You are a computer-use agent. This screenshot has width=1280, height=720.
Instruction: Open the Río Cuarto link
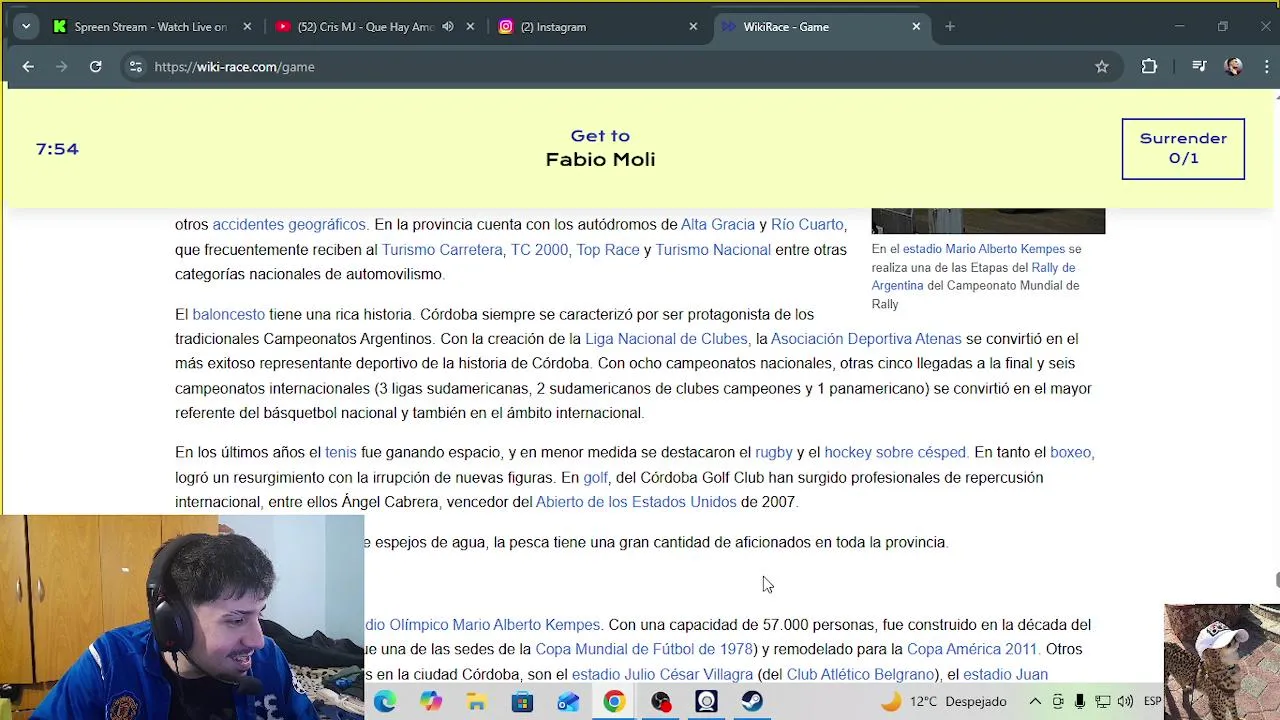point(807,225)
